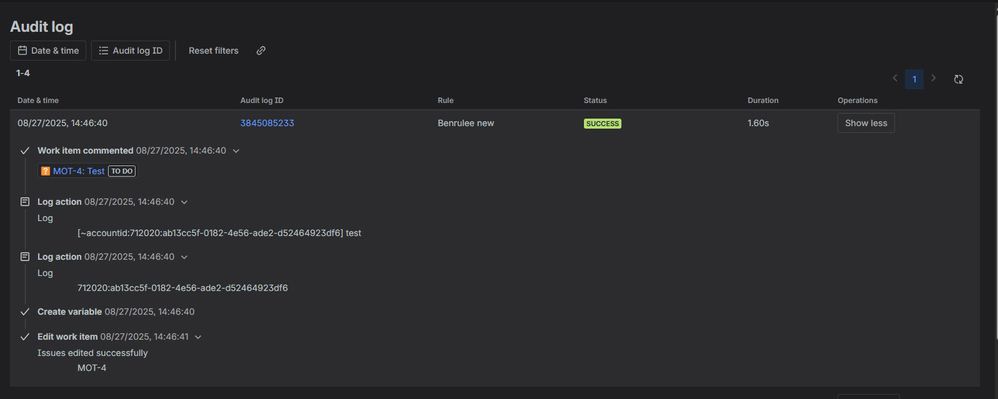
Task: Click the checkmark icon beside Create variable
Action: click(x=25, y=312)
